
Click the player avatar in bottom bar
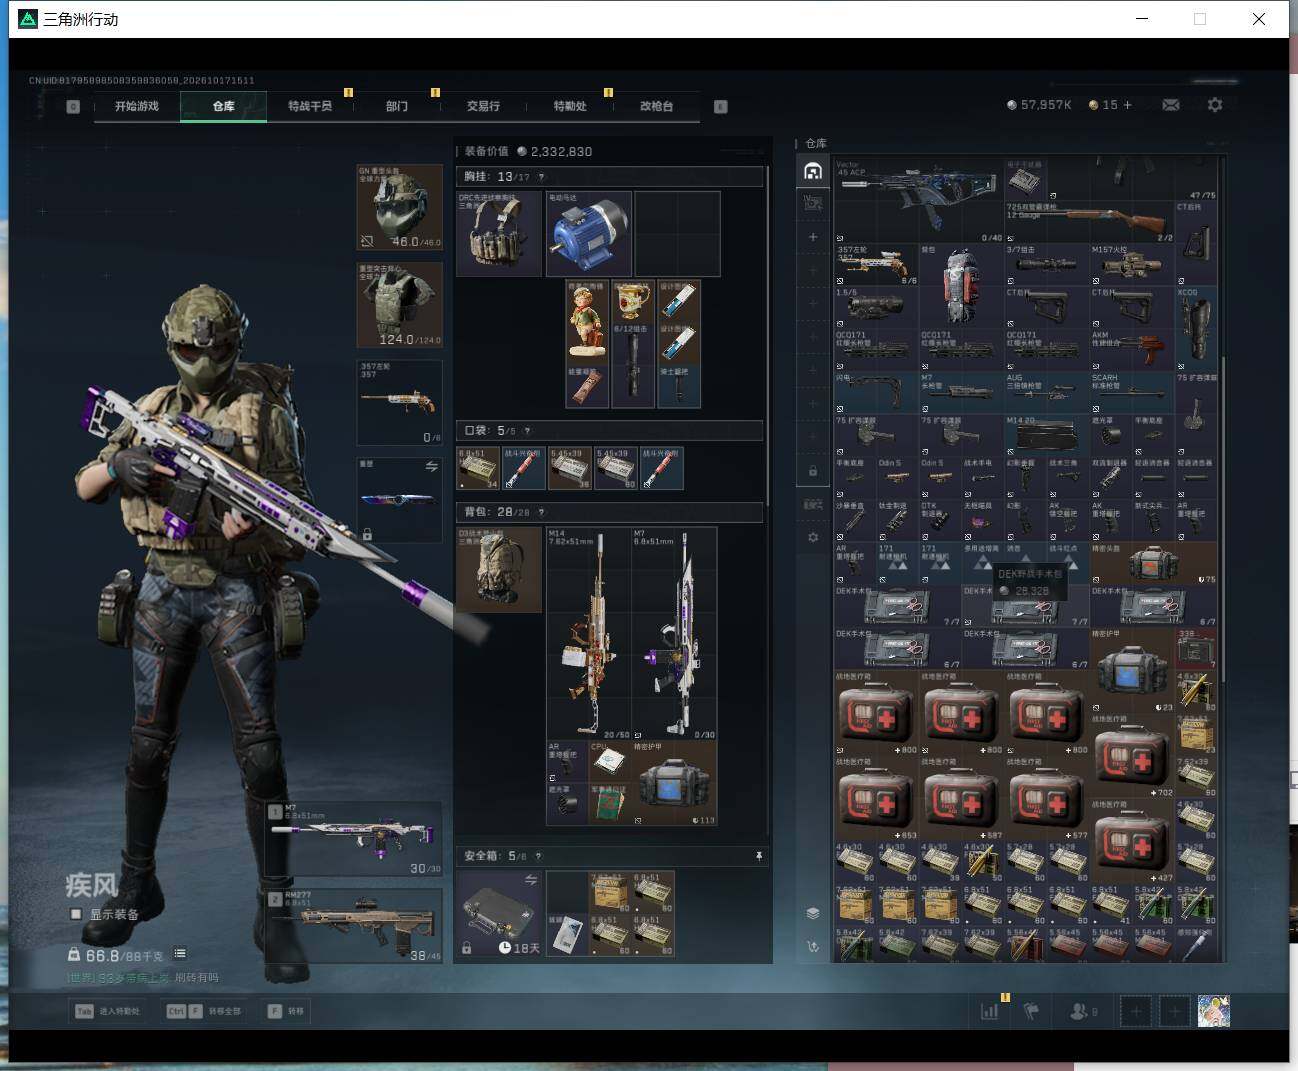pos(1214,1011)
